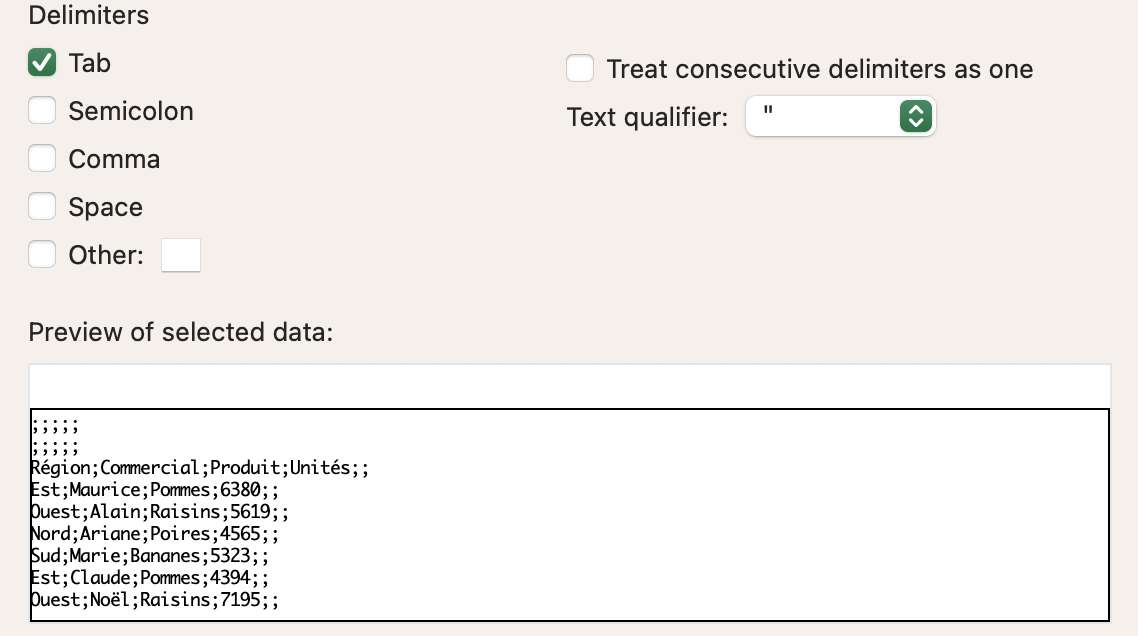Image resolution: width=1138 pixels, height=636 pixels.
Task: Enable Treat consecutive delimiters as one
Action: [580, 69]
